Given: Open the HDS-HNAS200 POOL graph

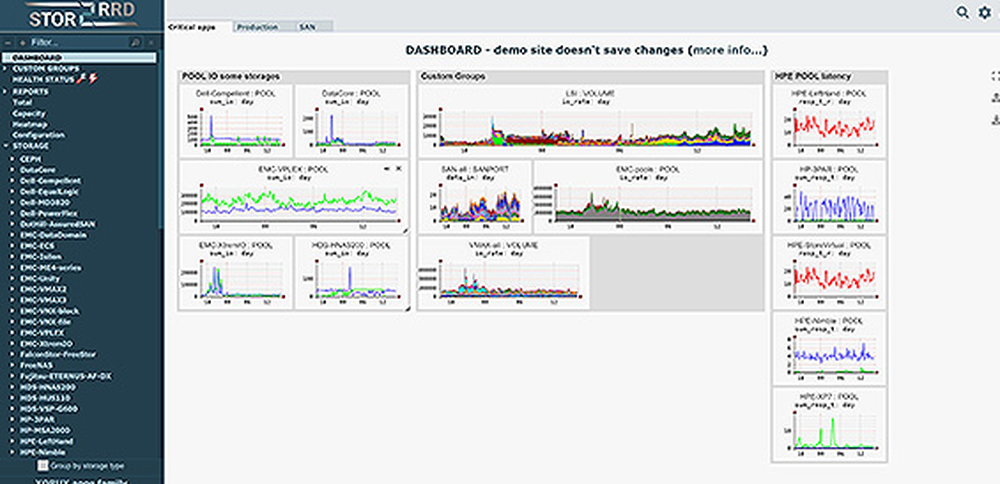Looking at the screenshot, I should tap(351, 273).
